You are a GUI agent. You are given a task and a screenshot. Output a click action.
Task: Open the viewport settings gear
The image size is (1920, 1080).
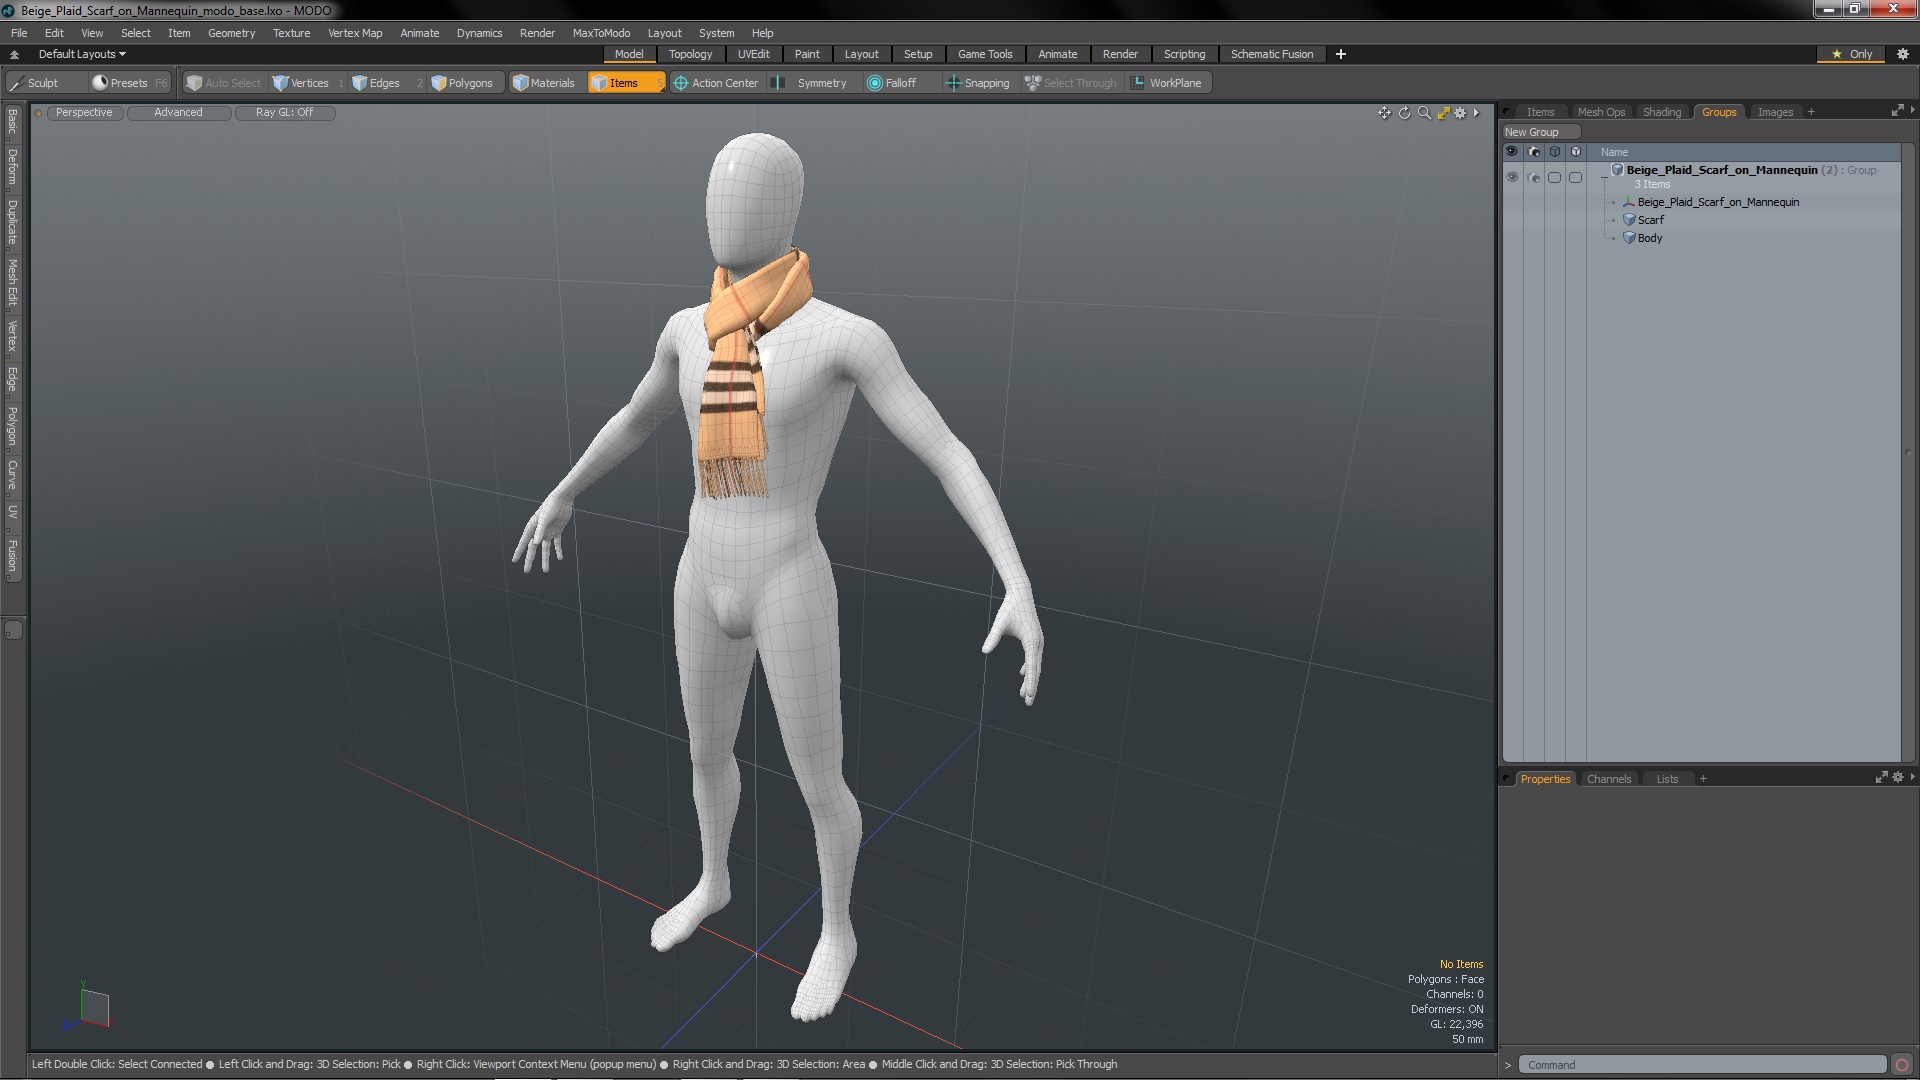(x=1460, y=113)
